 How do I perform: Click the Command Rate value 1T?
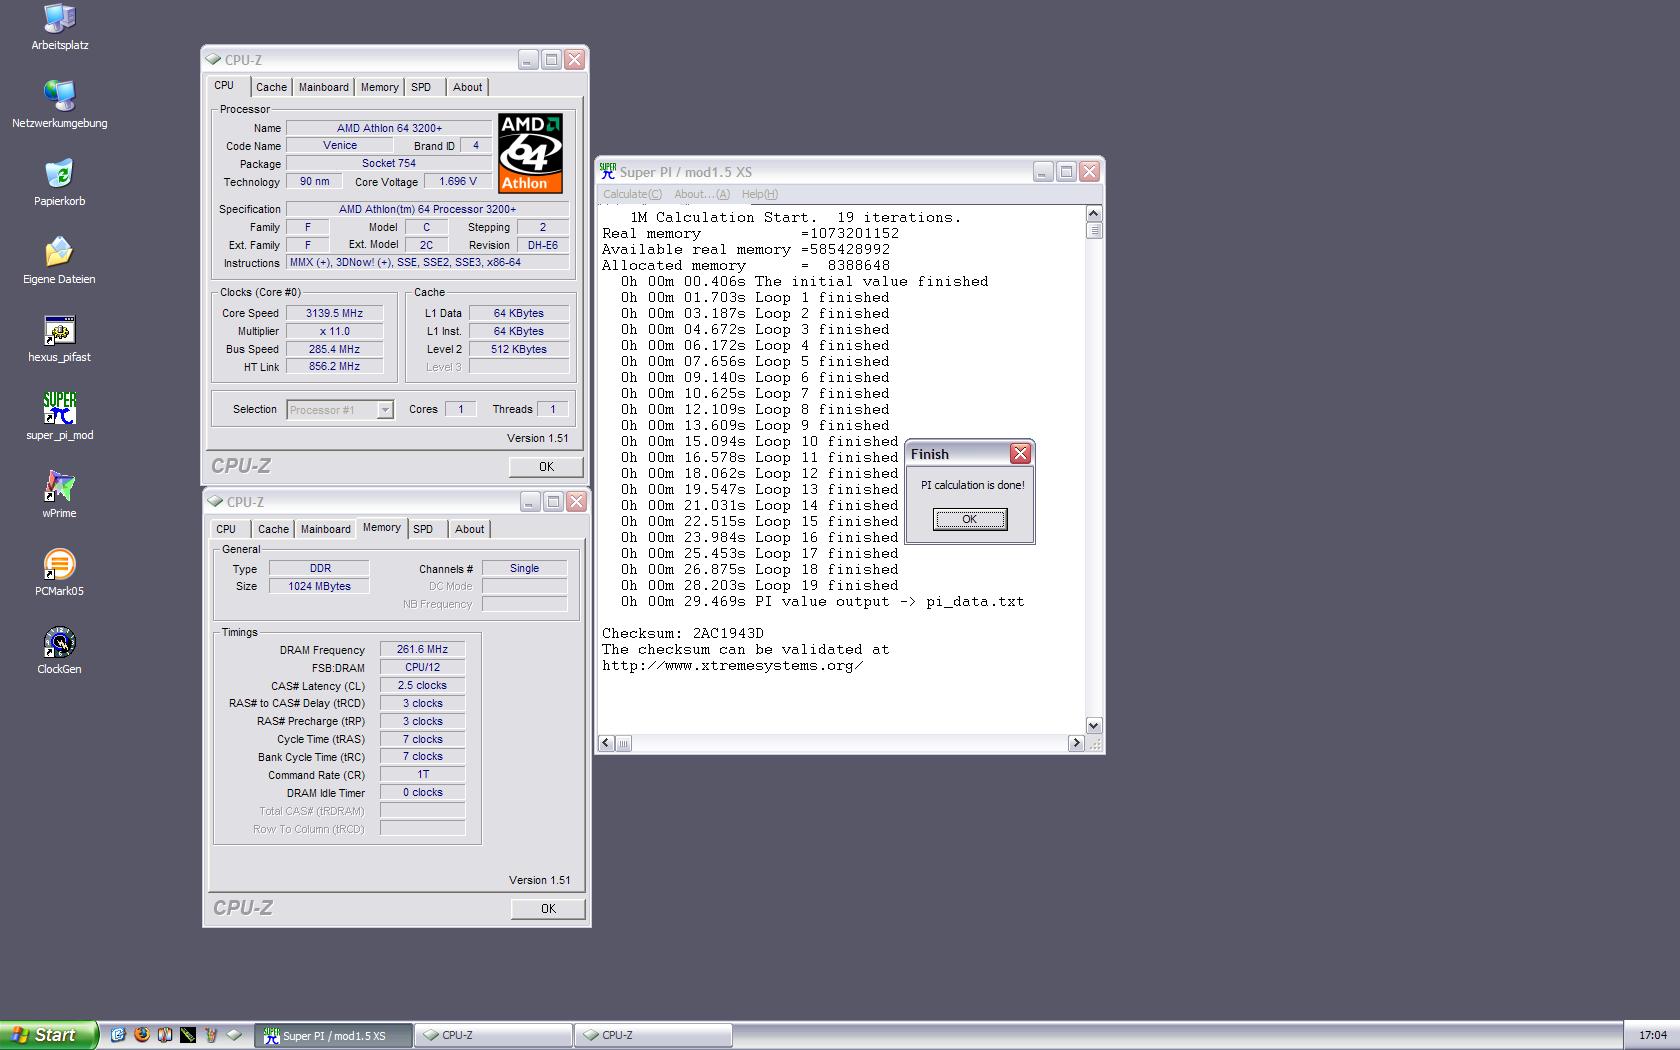[422, 775]
